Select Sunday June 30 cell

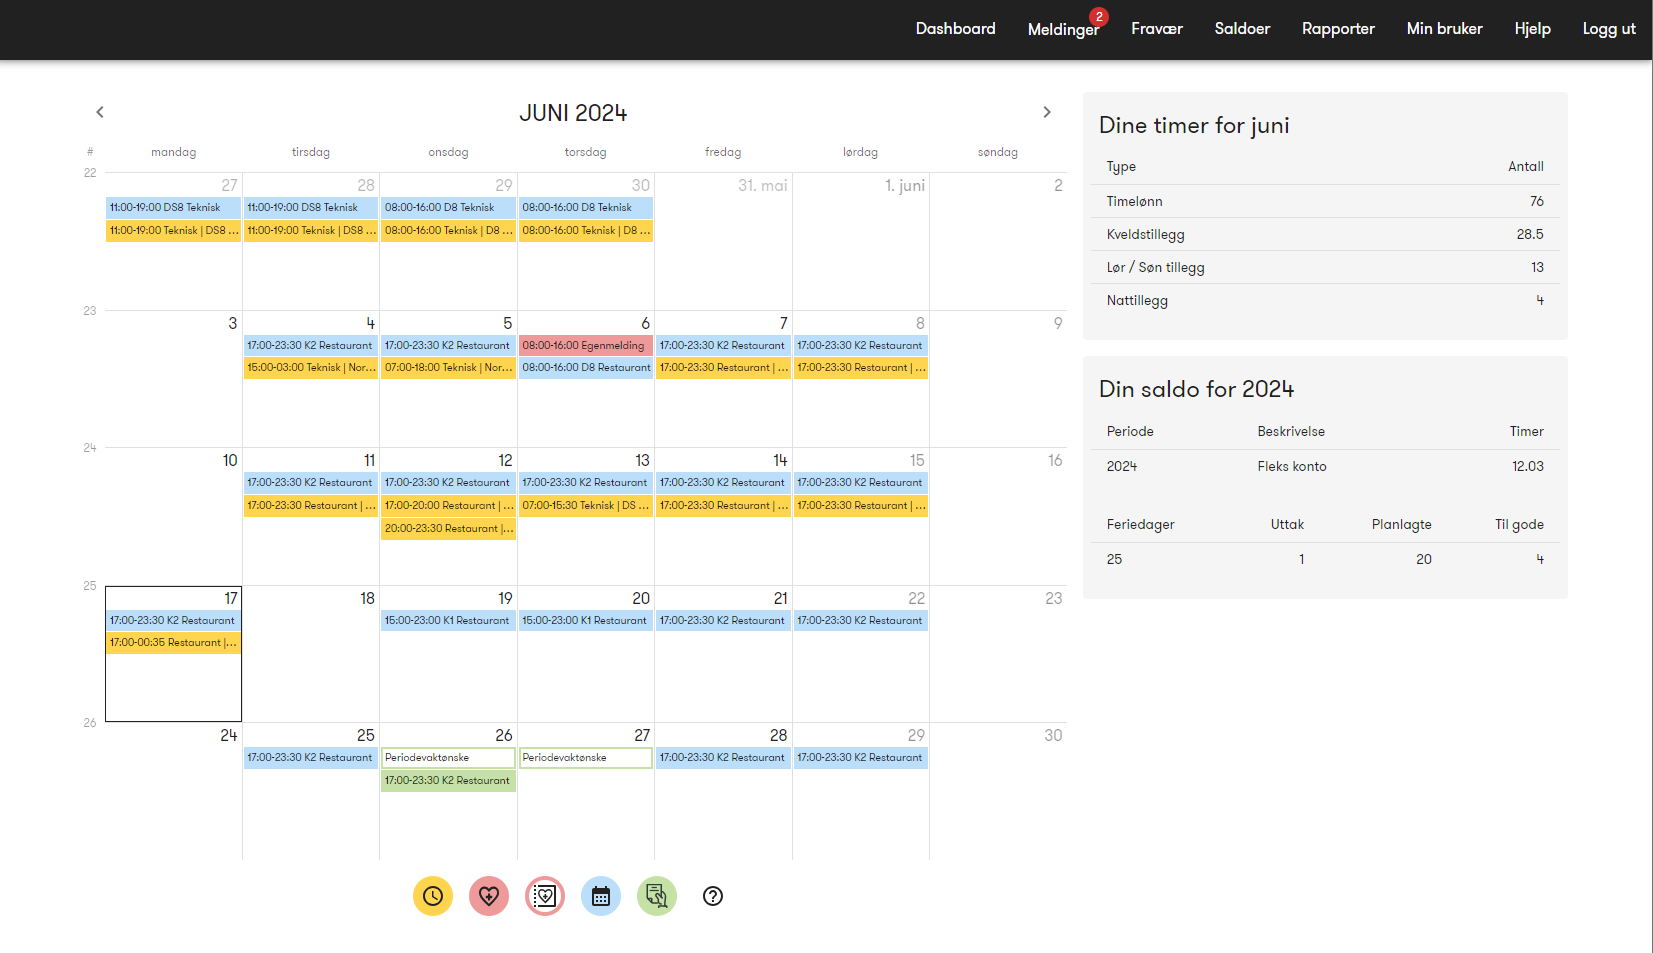pos(998,791)
